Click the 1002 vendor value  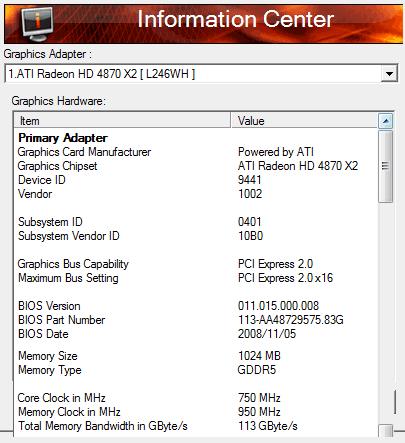pos(250,194)
